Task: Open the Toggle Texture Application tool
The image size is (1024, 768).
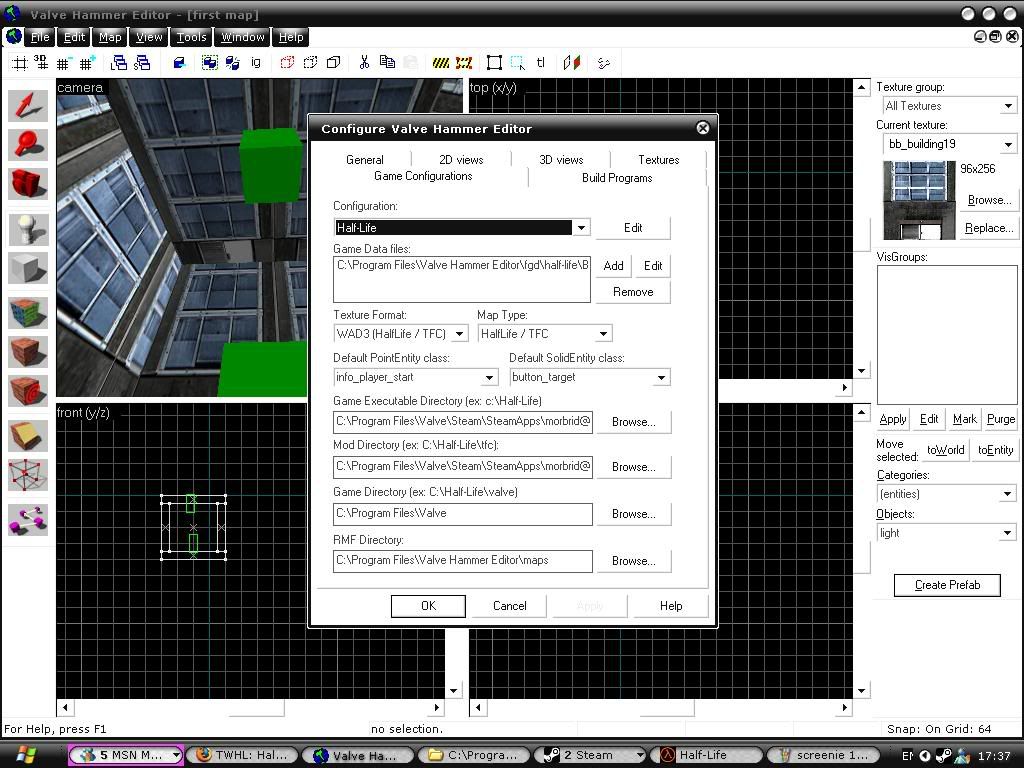Action: (28, 313)
